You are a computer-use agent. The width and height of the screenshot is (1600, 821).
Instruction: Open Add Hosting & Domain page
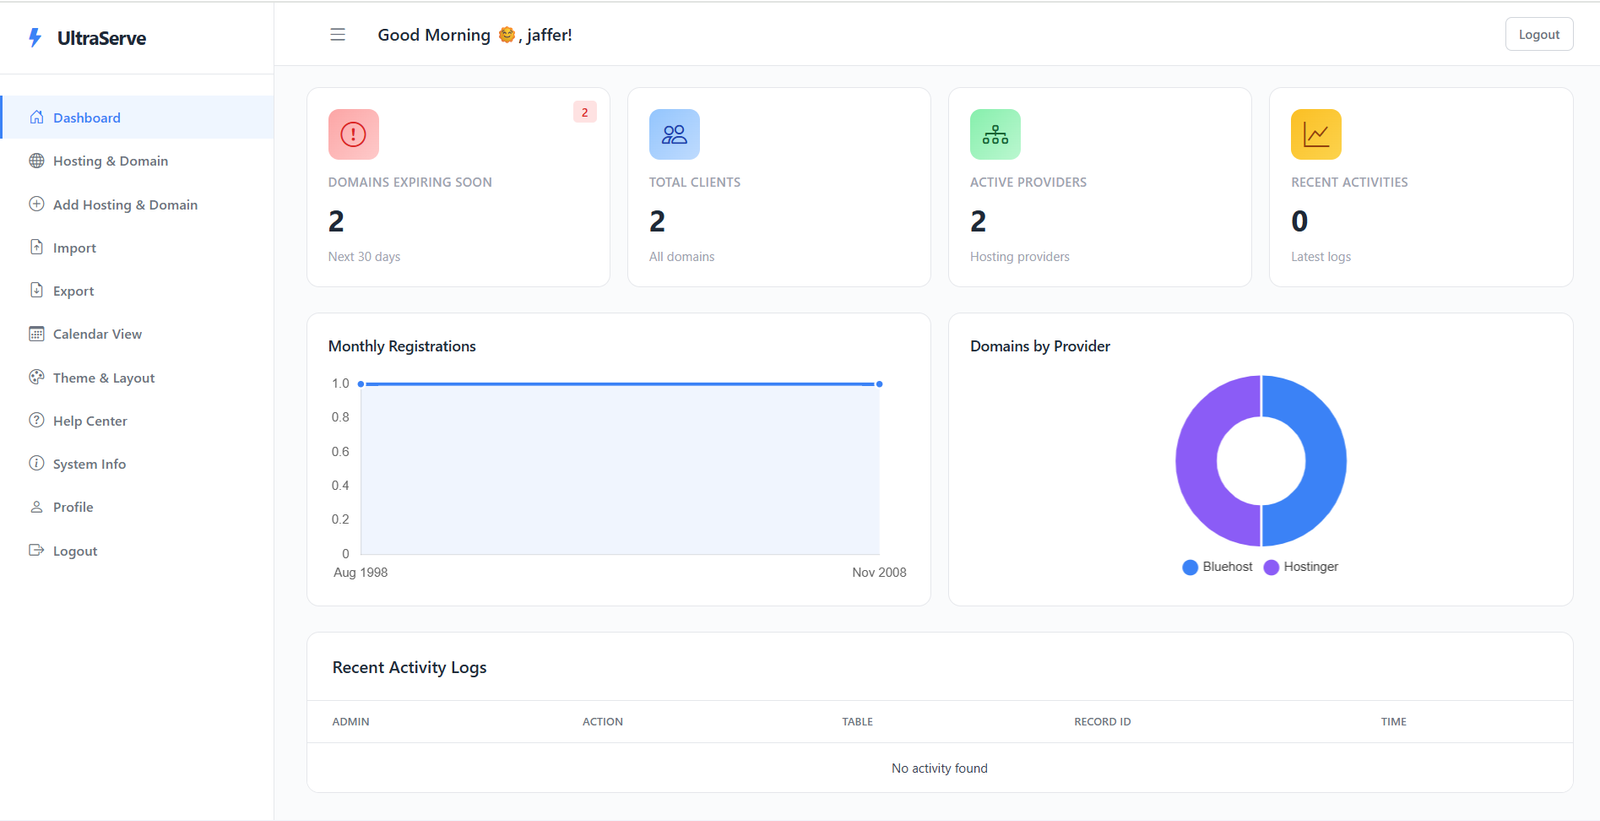tap(125, 205)
